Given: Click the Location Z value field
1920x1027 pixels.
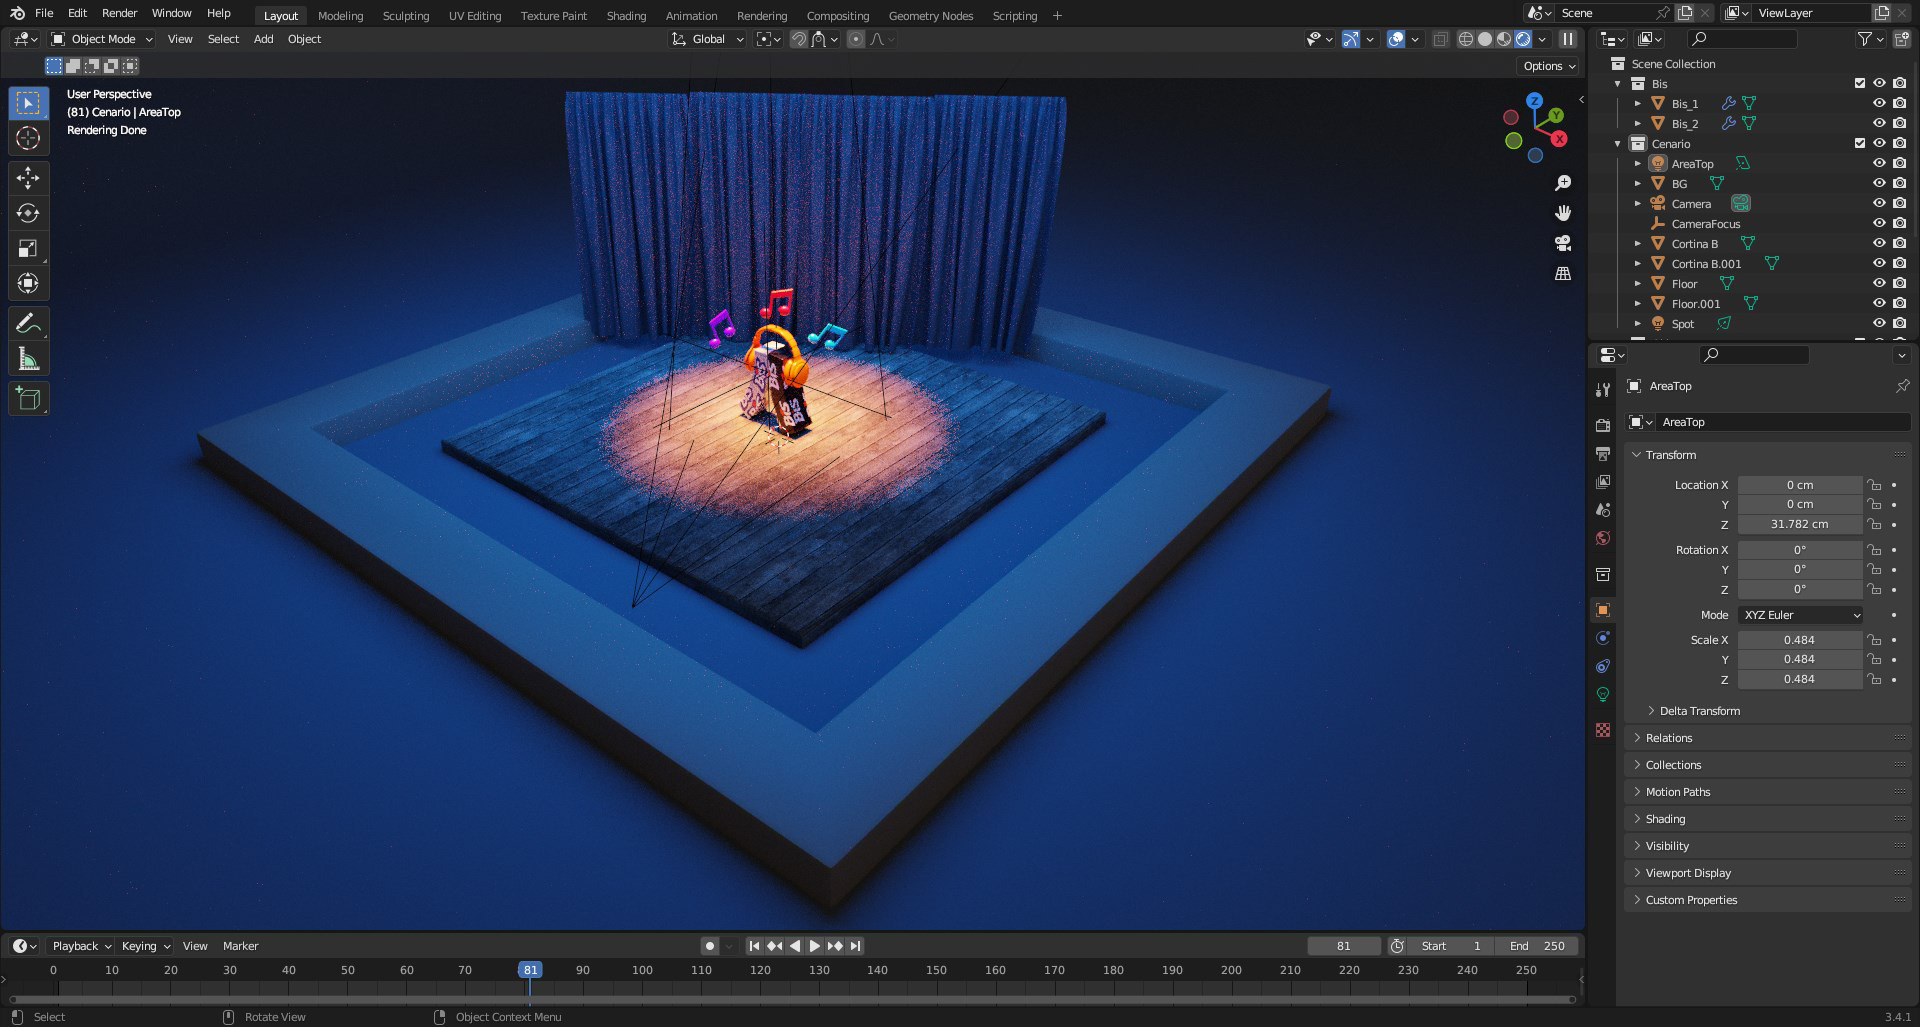Looking at the screenshot, I should pos(1799,524).
